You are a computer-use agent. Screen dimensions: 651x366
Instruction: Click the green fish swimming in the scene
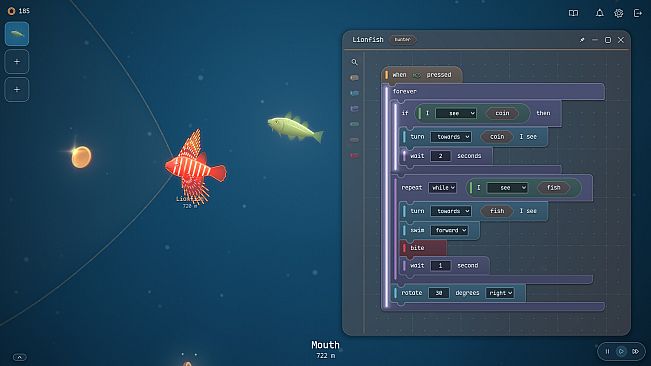pyautogui.click(x=295, y=127)
